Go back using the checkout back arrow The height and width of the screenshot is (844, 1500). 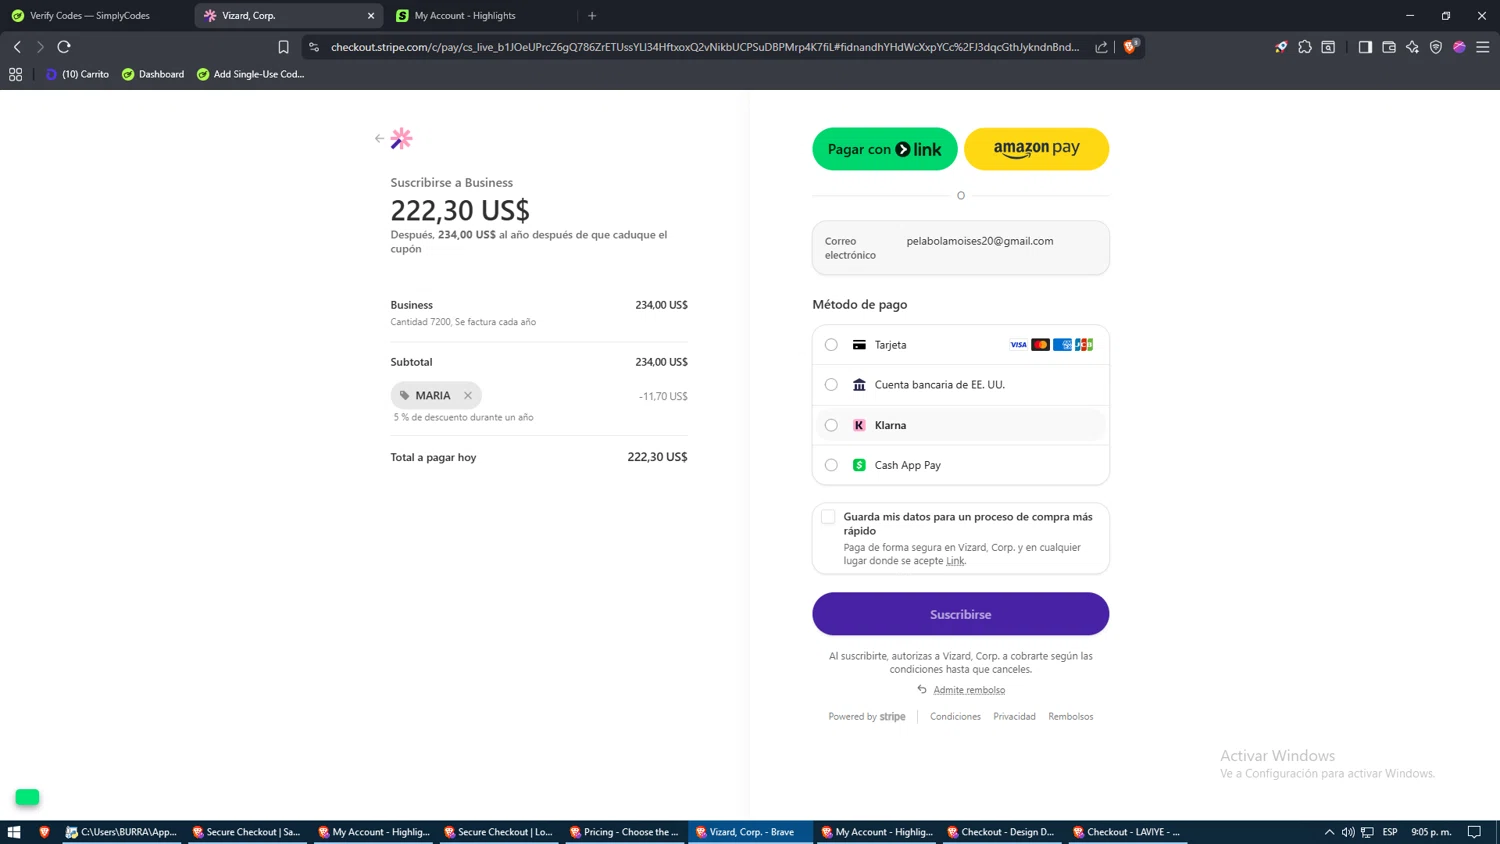(x=379, y=139)
